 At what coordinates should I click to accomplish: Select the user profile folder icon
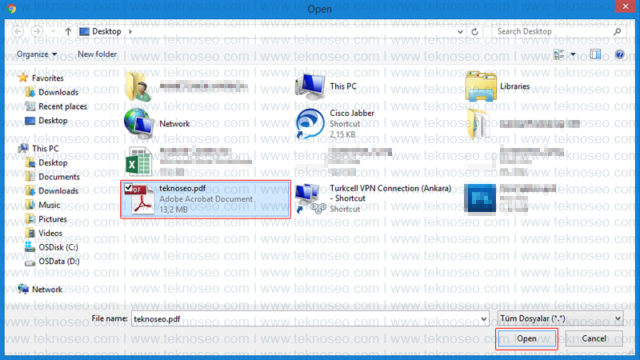click(138, 86)
